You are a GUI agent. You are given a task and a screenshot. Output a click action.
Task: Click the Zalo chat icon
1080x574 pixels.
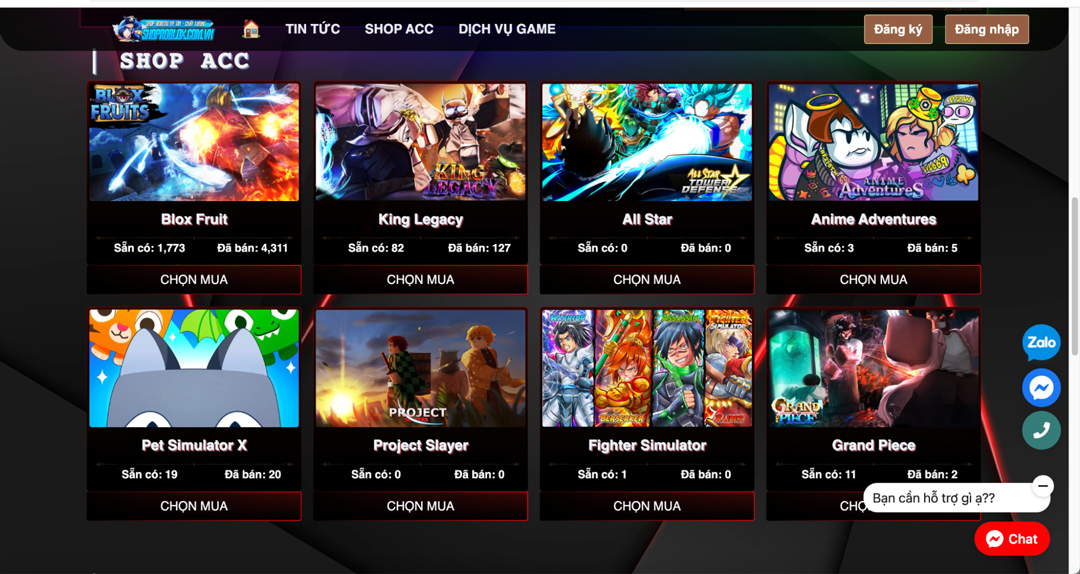[1041, 342]
